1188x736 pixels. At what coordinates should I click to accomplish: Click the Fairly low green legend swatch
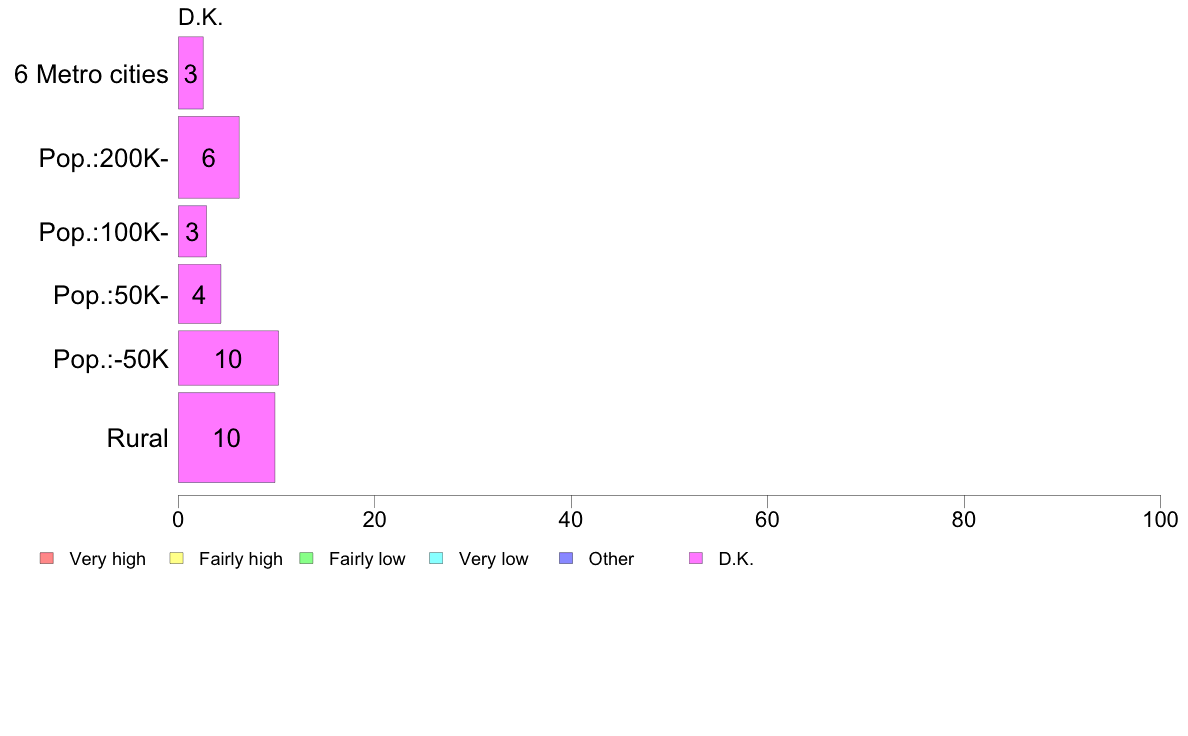click(x=307, y=559)
